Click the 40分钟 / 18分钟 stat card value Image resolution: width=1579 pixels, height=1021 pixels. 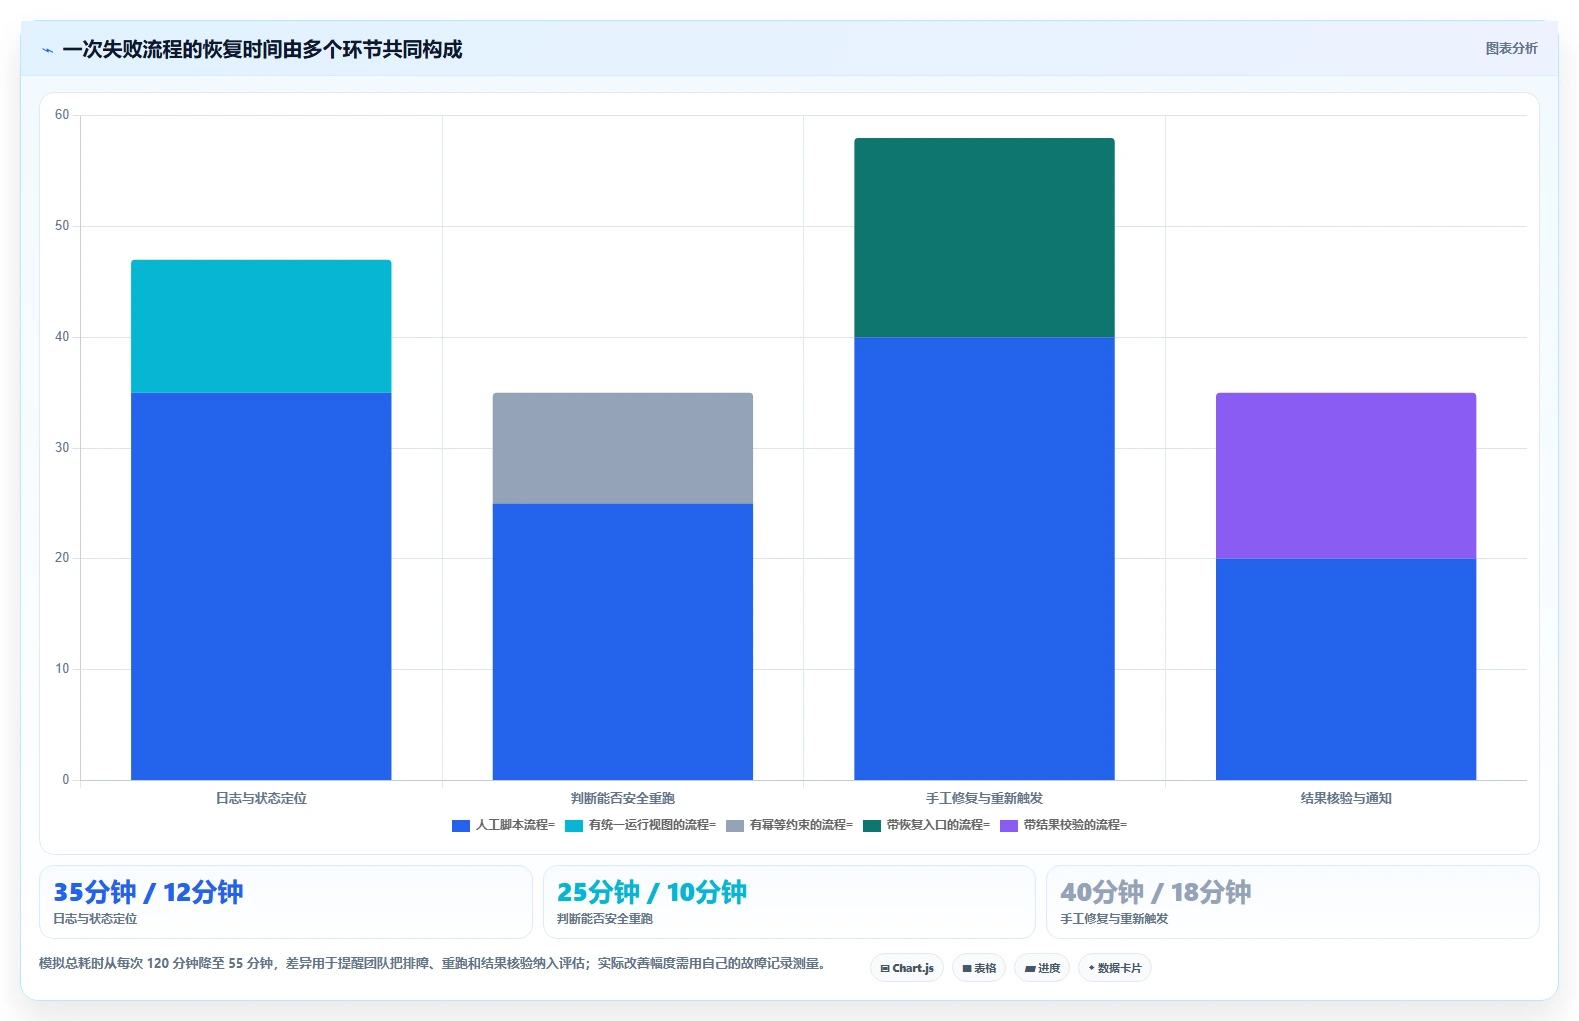pyautogui.click(x=1156, y=892)
